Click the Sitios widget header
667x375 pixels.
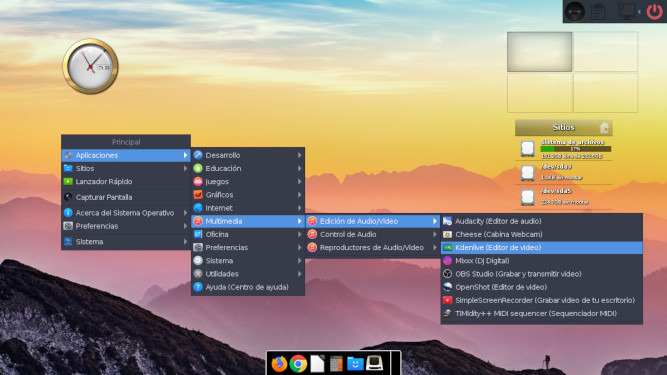(564, 128)
